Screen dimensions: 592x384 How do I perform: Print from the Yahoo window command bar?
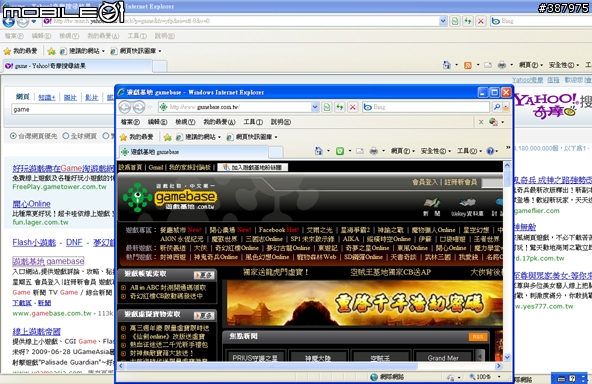point(502,65)
